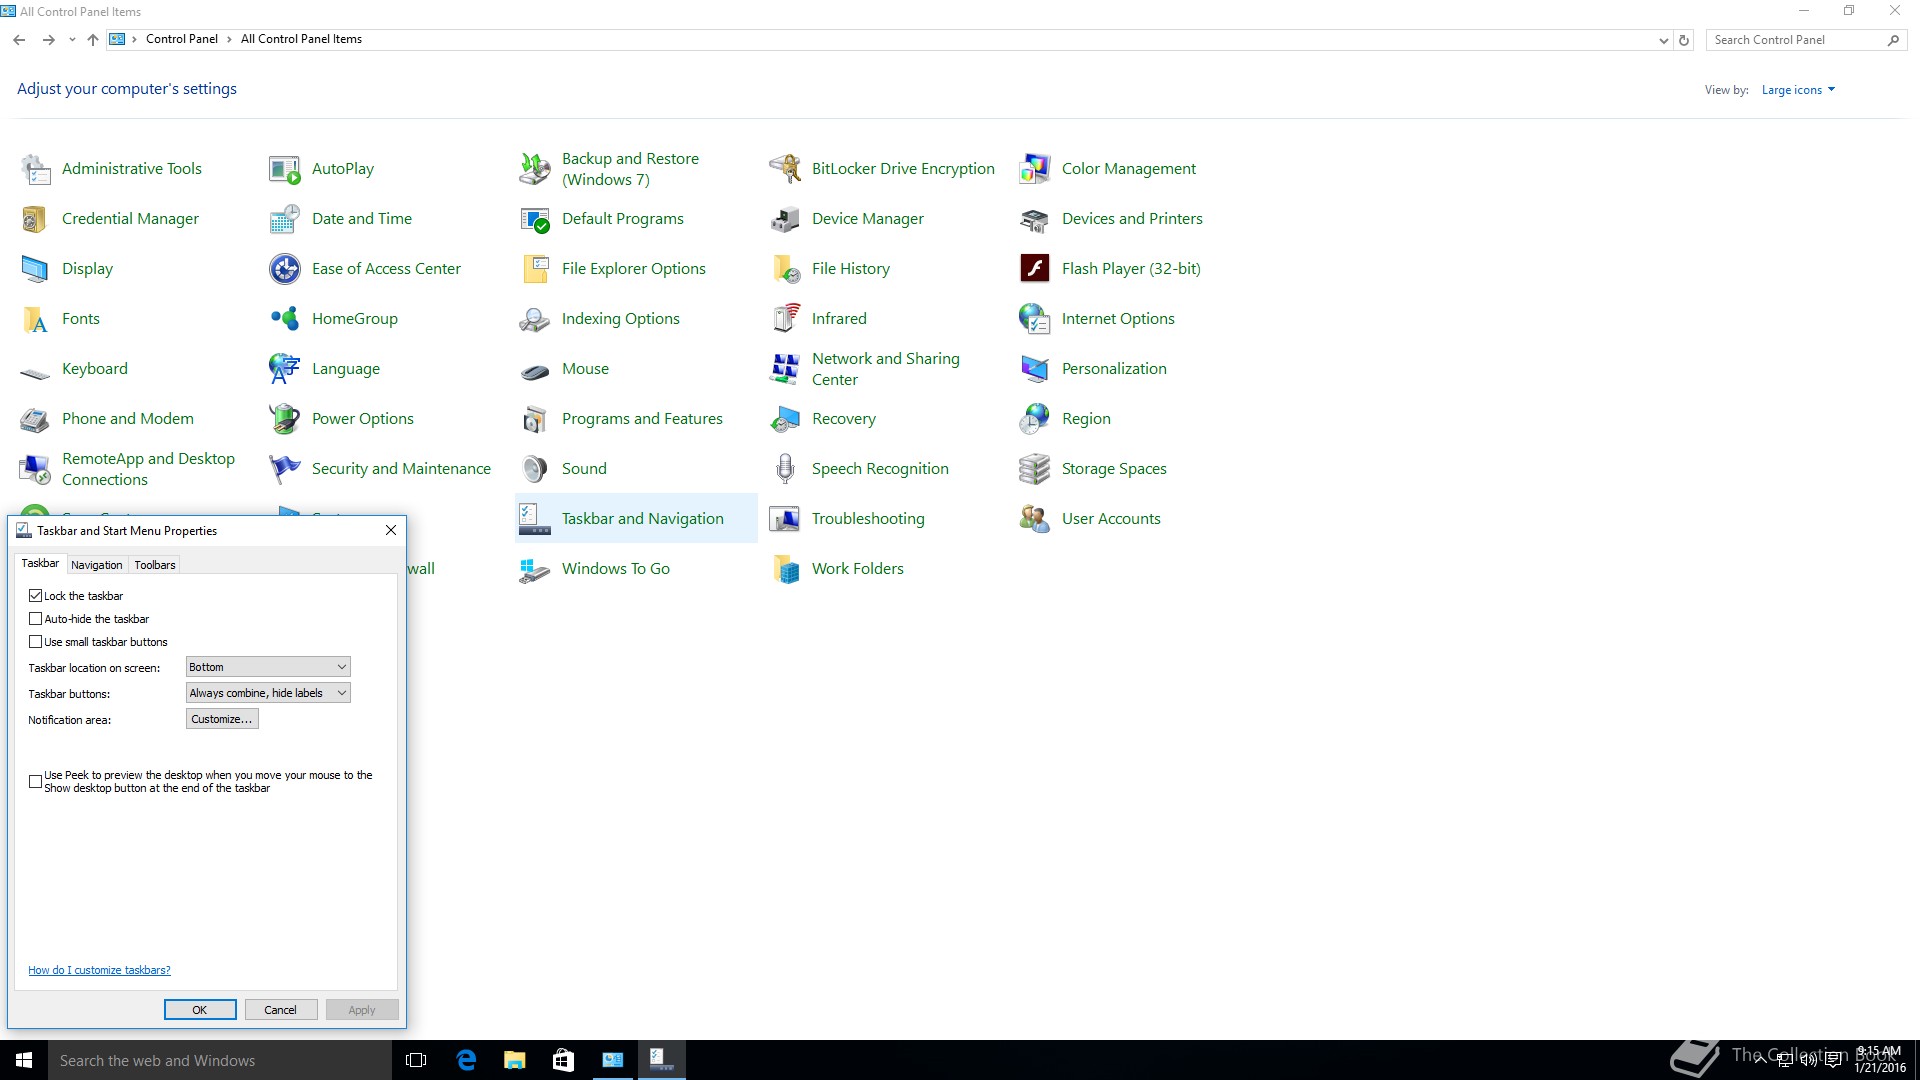Open the Fonts icon
Viewport: 1920px width, 1080px height.
point(35,319)
